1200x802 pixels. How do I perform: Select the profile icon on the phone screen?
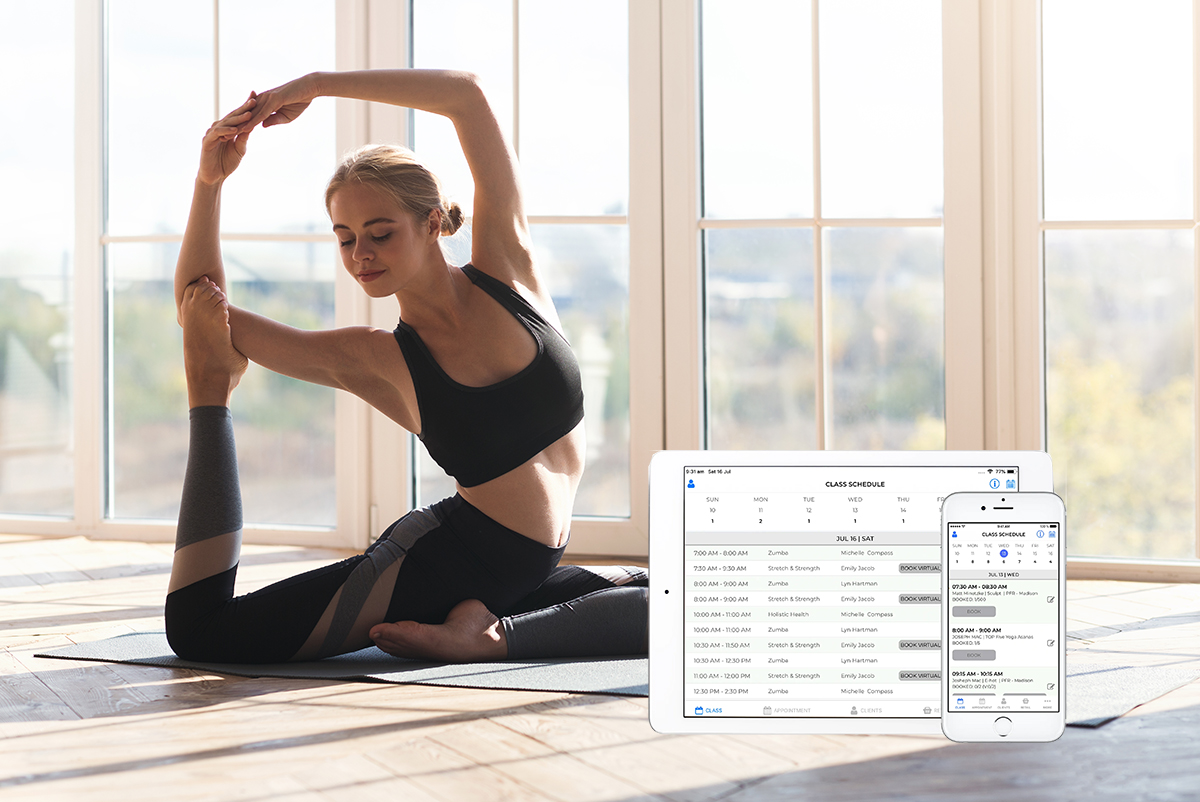(954, 534)
